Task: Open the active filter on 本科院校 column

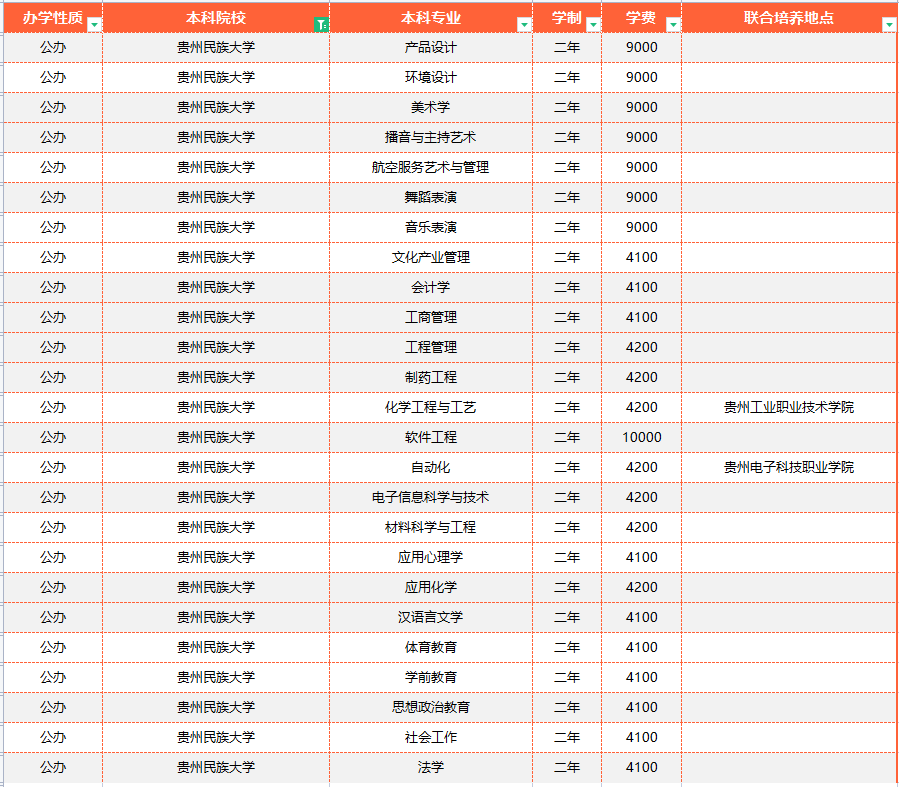Action: (x=321, y=25)
